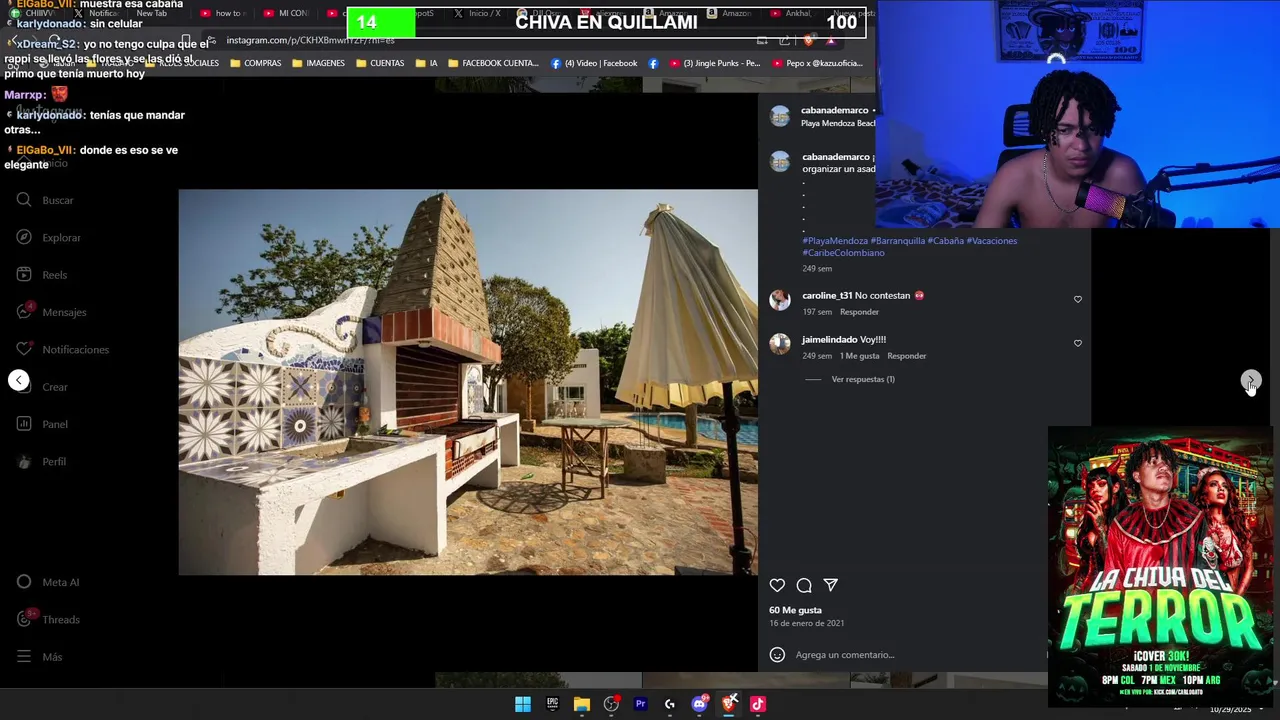Open hashtag #Barranquilla
The height and width of the screenshot is (720, 1280).
coord(897,241)
